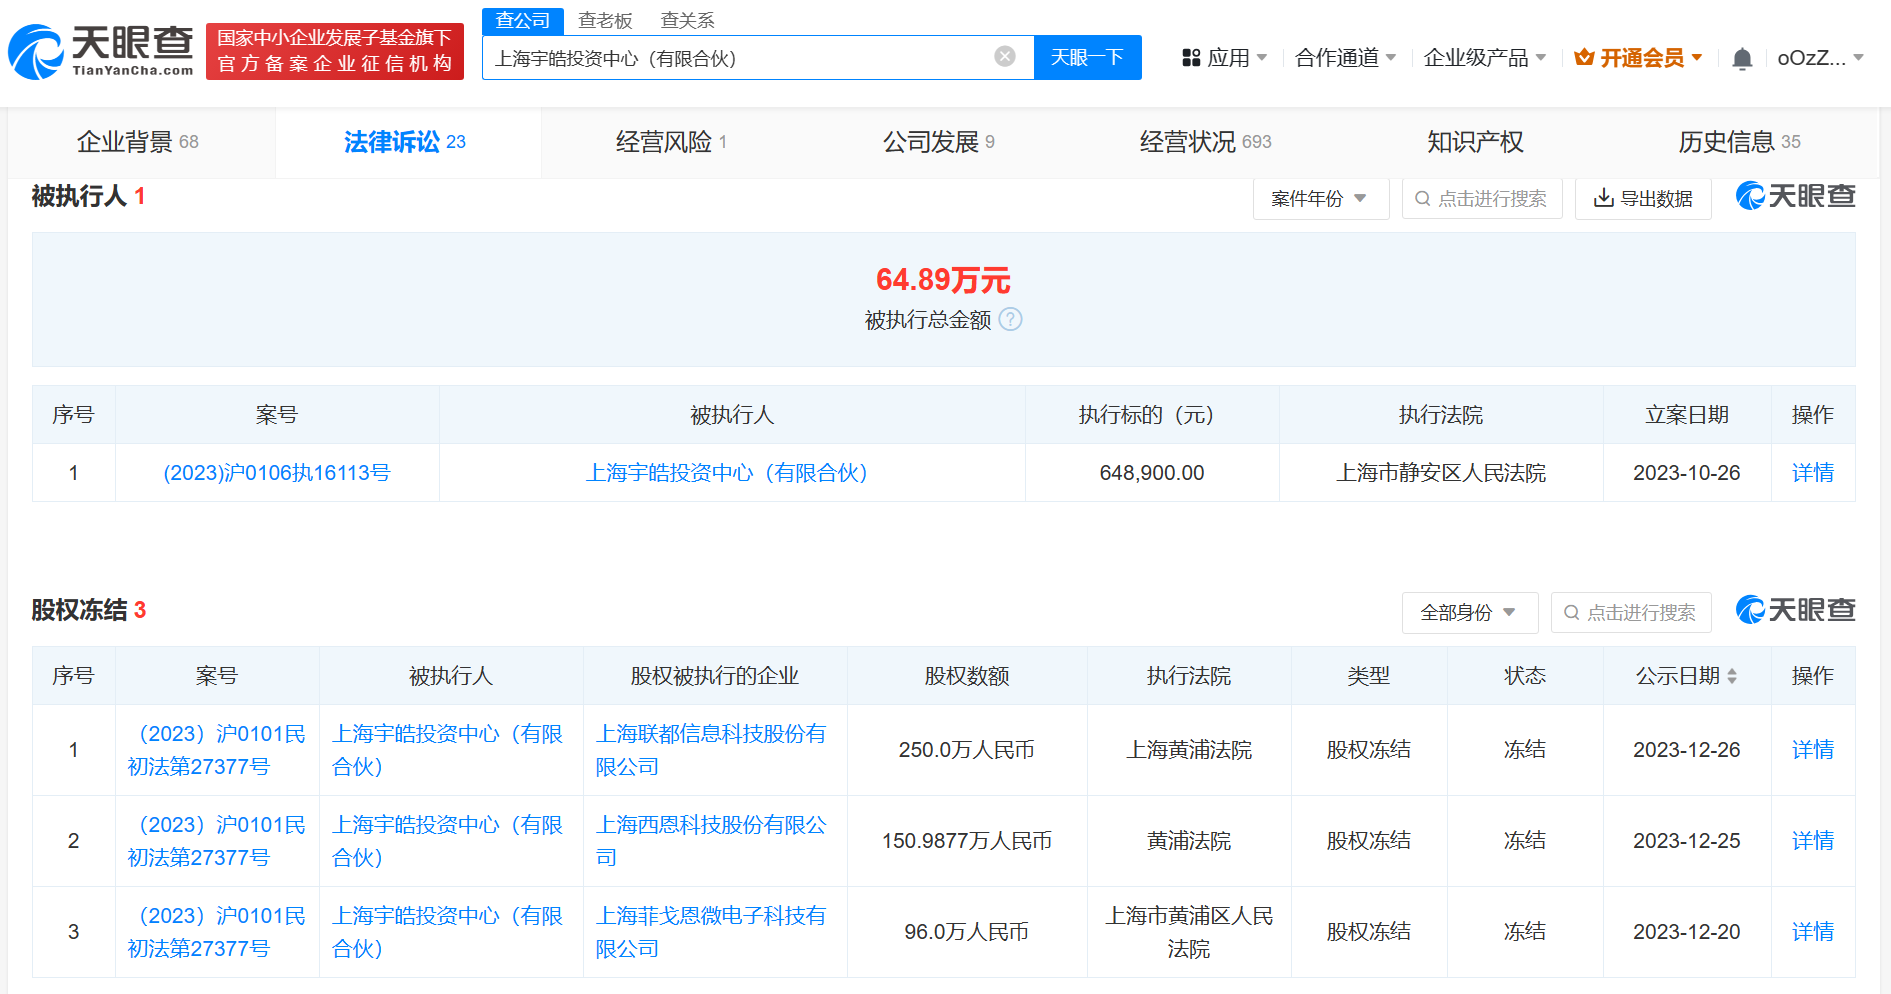Click the 150.9877万人民币 cell
Viewport: 1891px width, 994px height.
(967, 841)
